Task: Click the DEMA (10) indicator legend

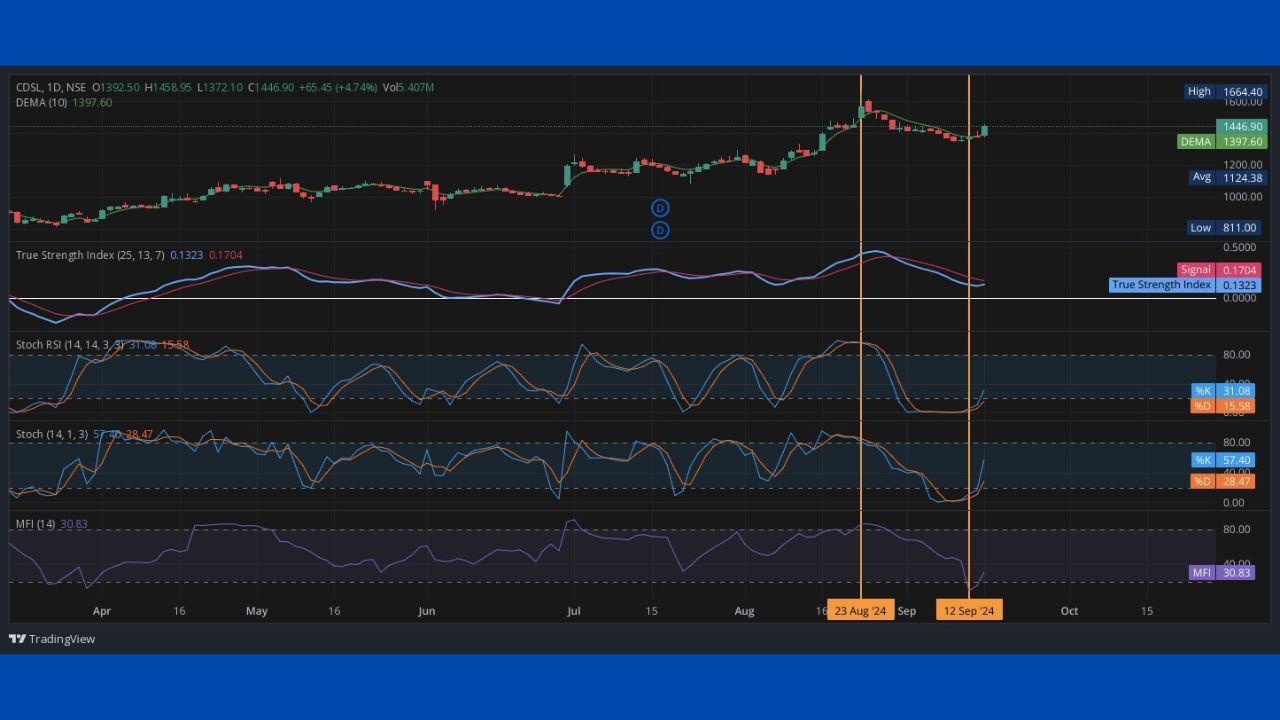Action: pyautogui.click(x=64, y=102)
